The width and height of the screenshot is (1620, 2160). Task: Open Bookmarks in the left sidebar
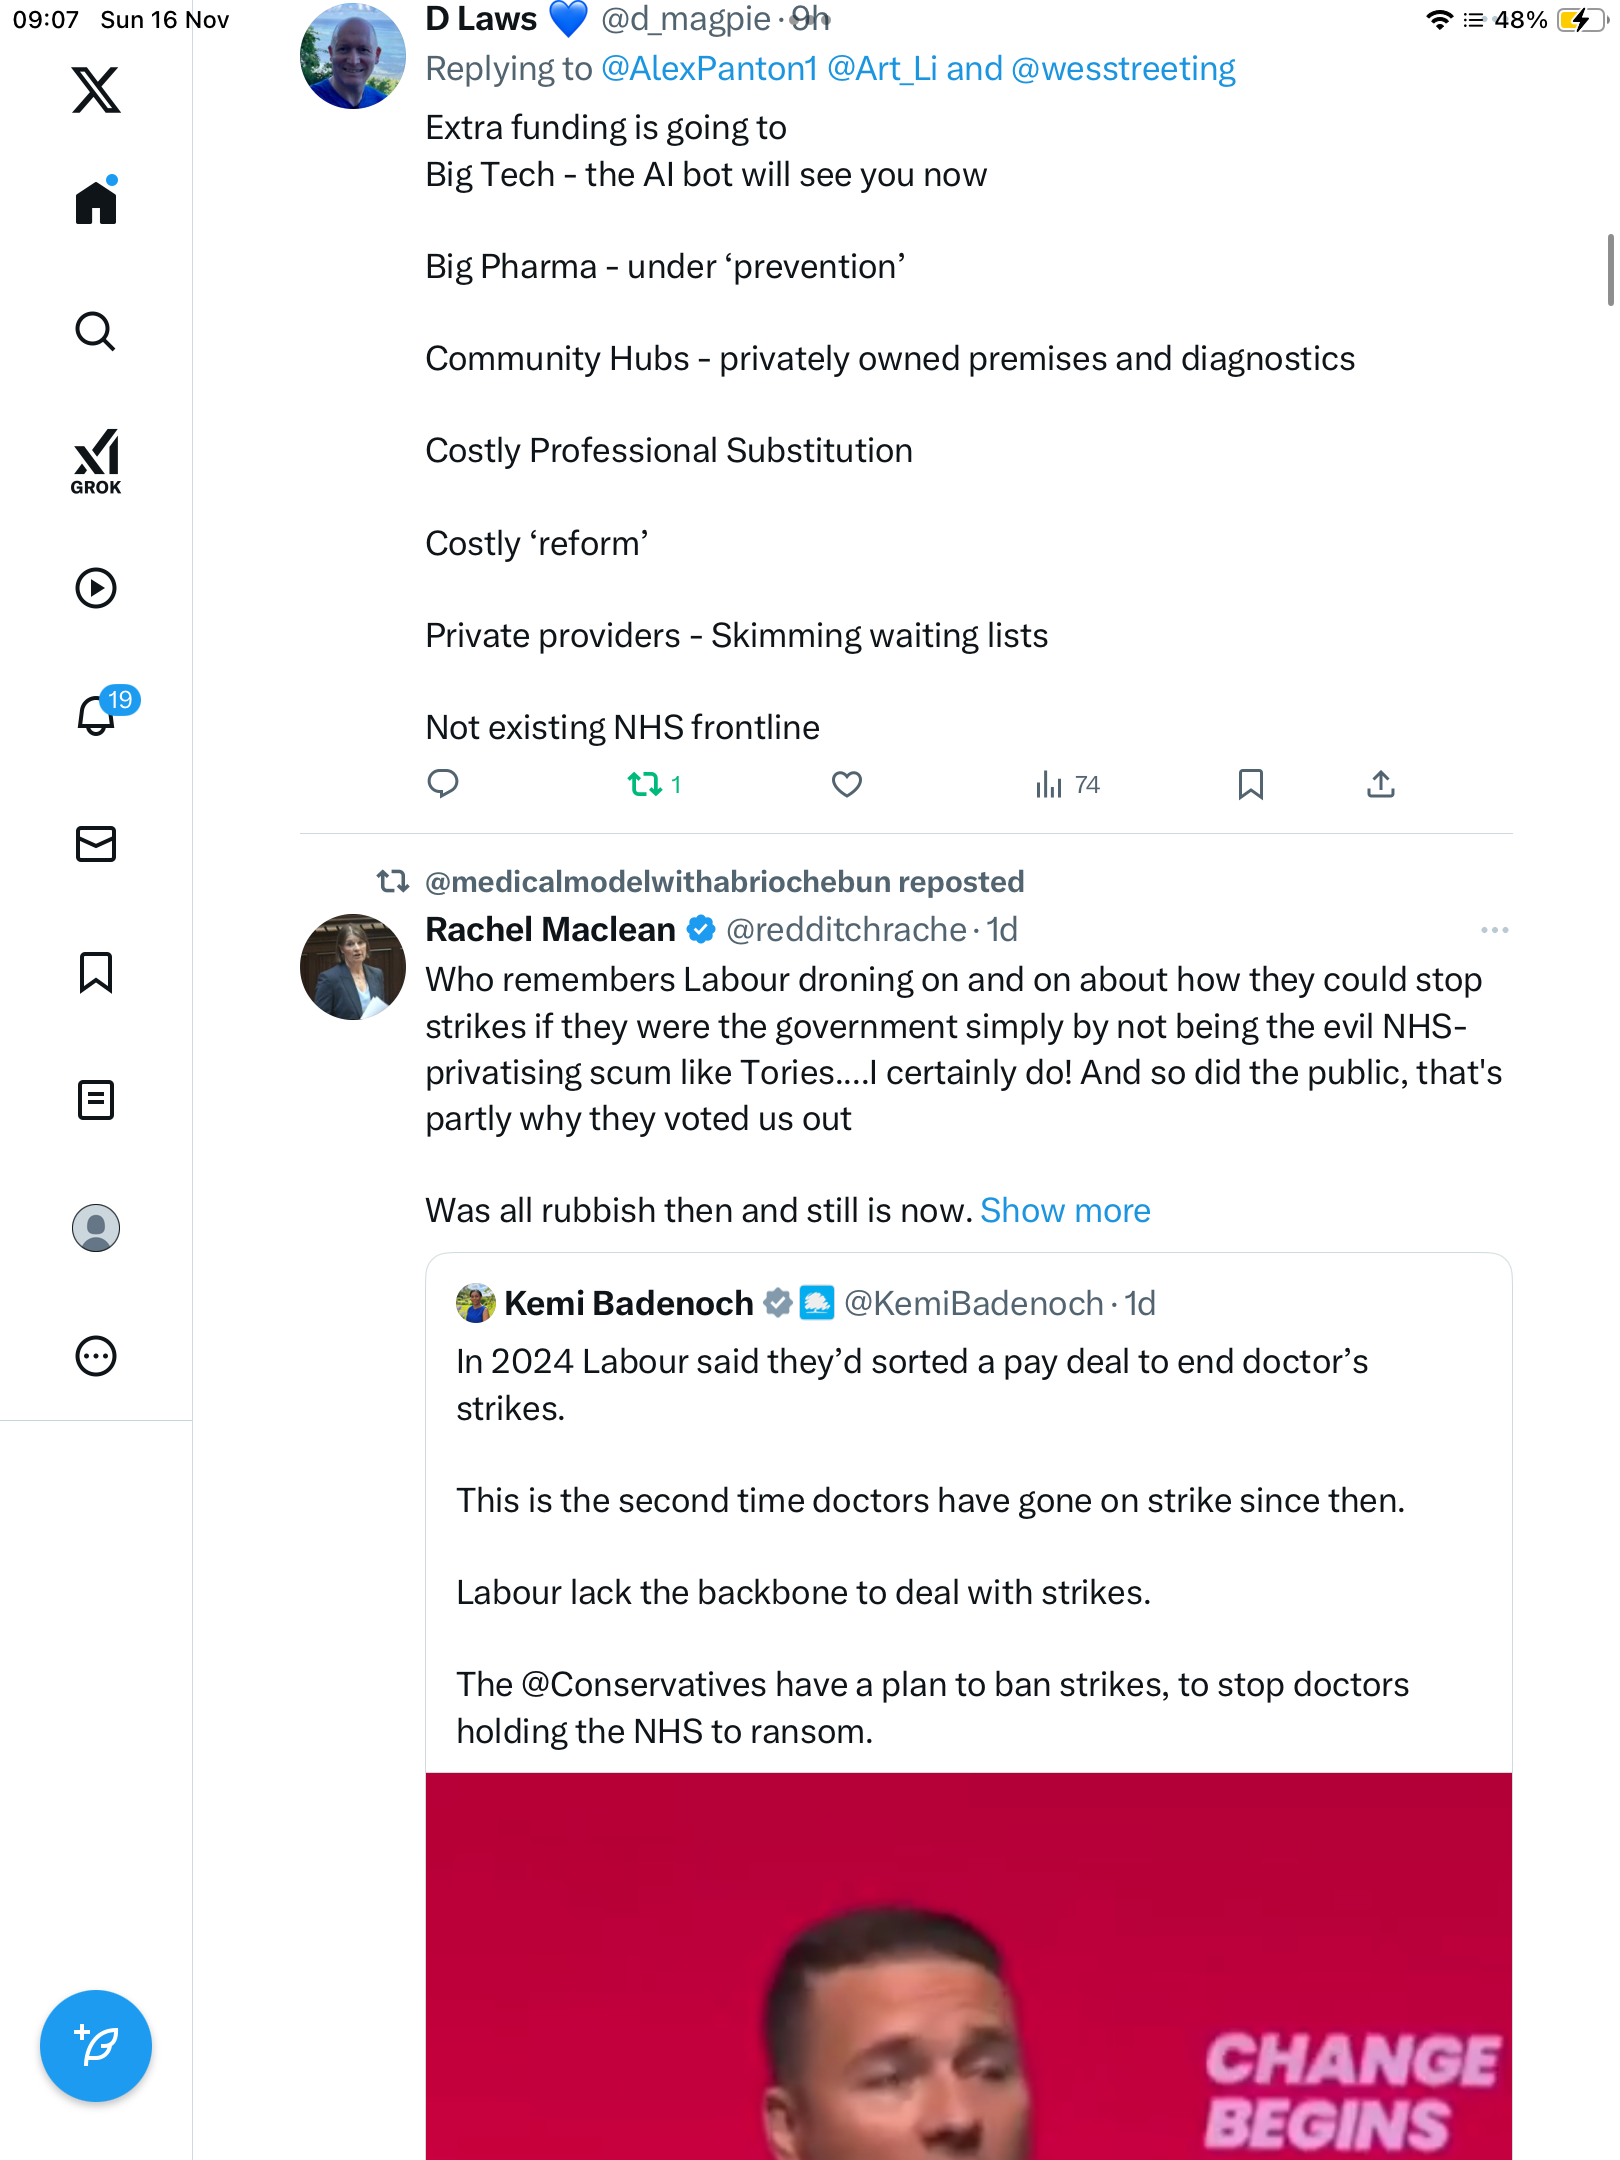point(96,972)
